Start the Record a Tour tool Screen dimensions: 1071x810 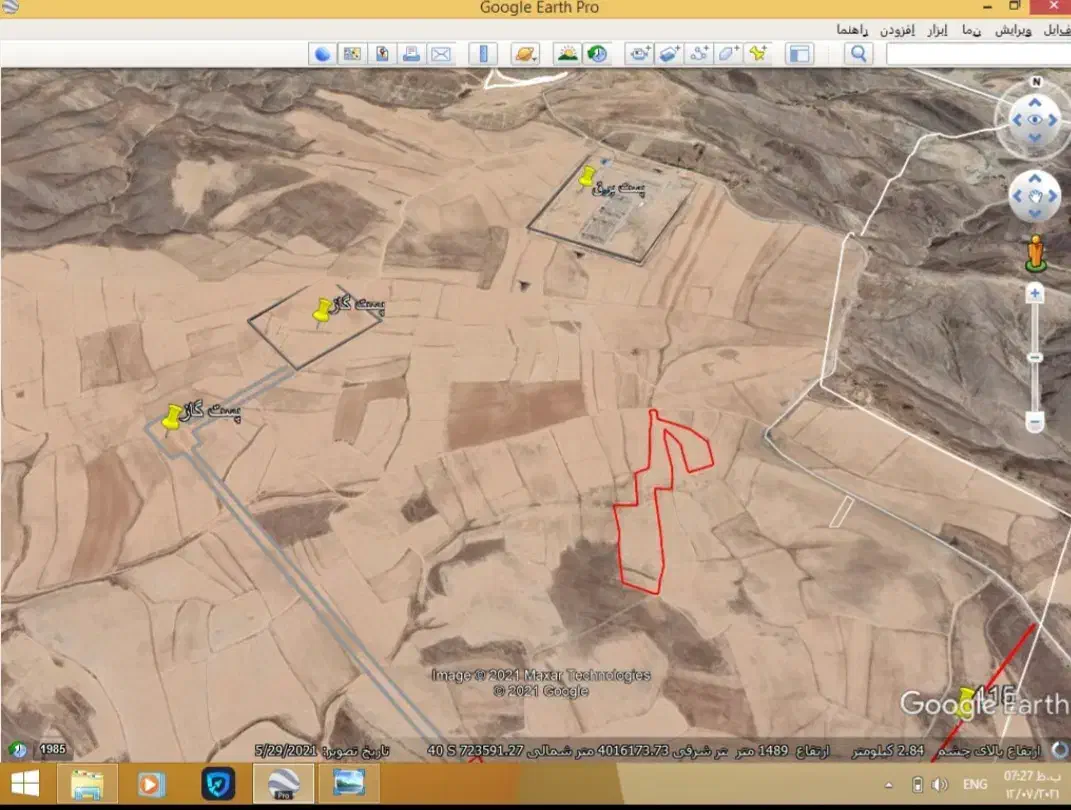coord(639,54)
